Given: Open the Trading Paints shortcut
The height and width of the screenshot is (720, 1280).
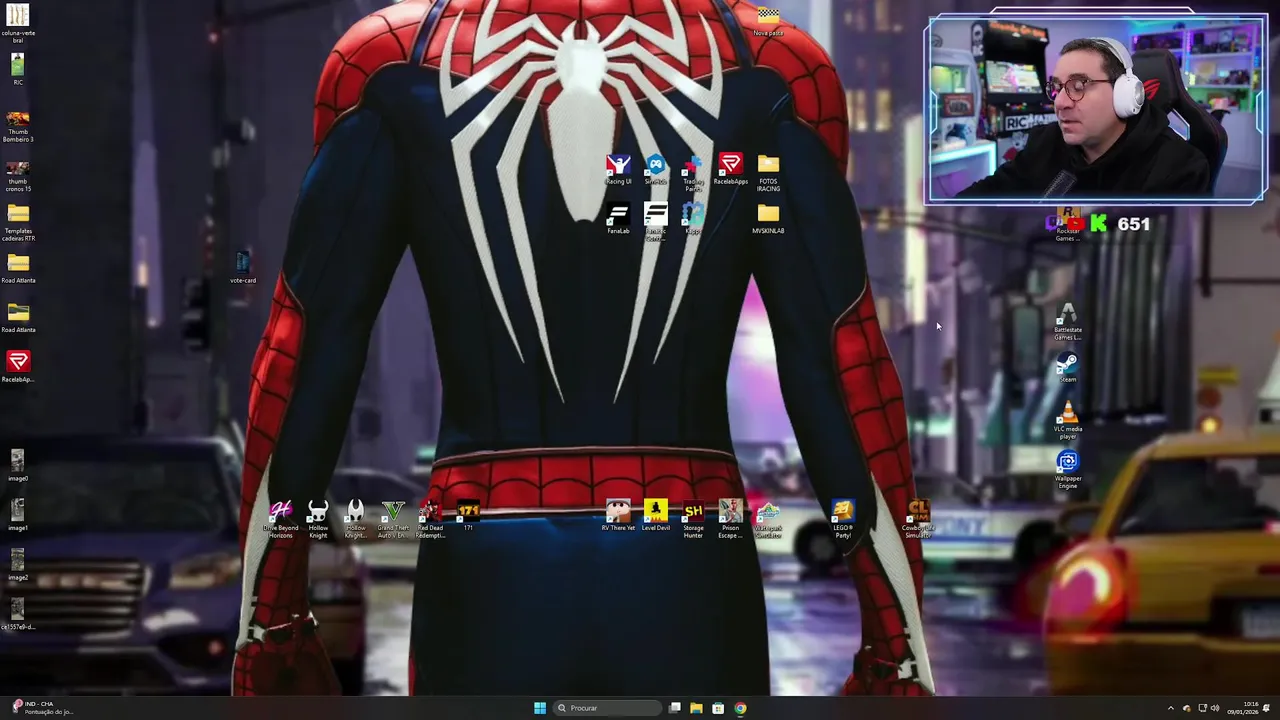Looking at the screenshot, I should [x=693, y=171].
